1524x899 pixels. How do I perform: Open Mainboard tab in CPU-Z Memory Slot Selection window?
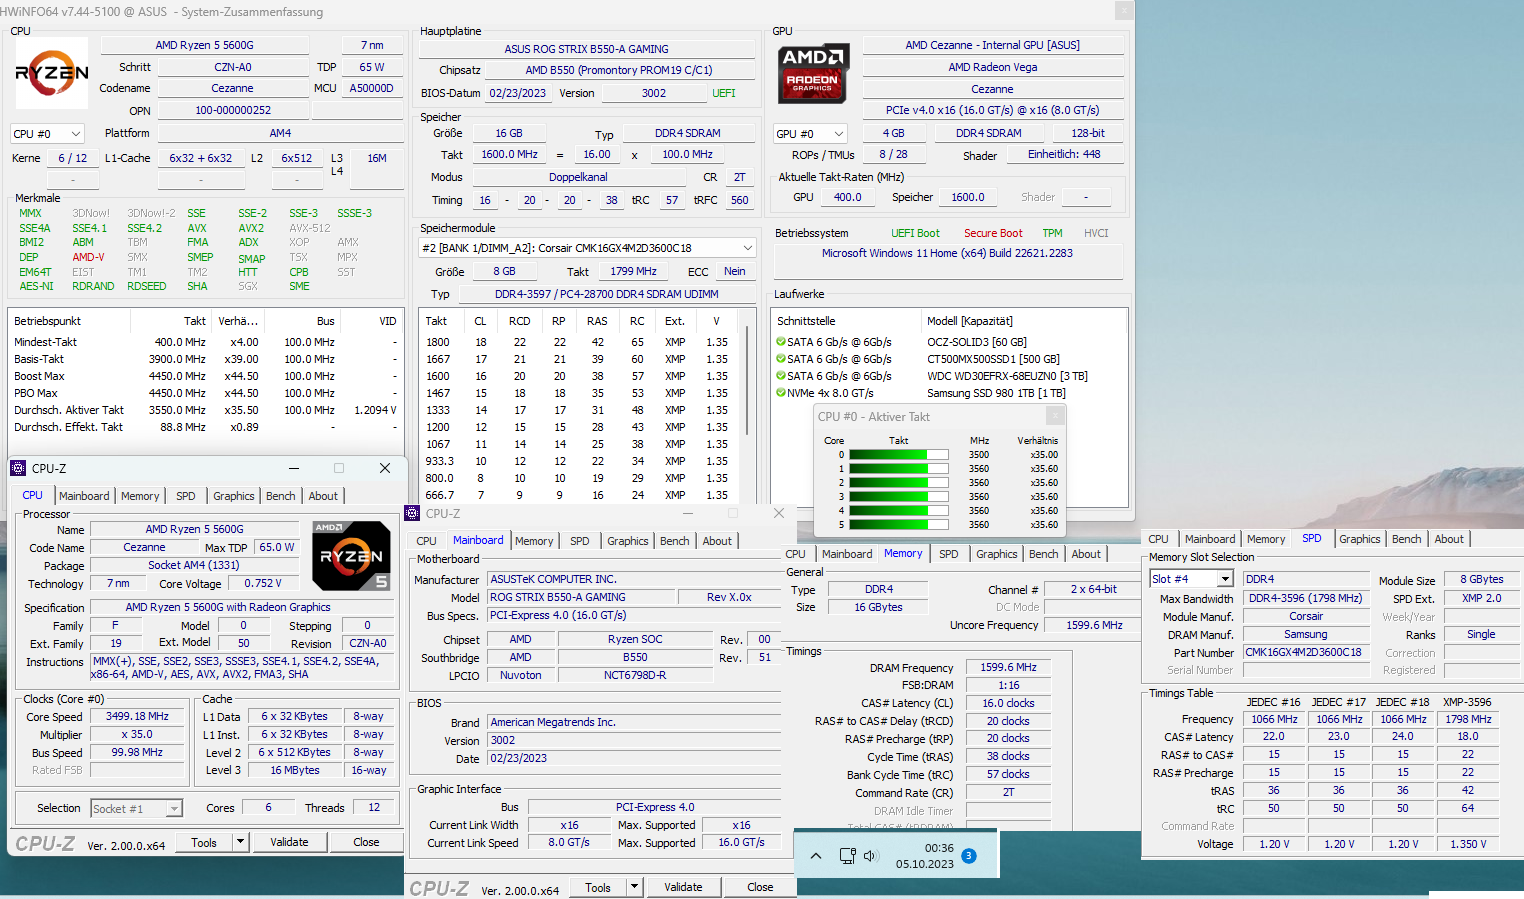tap(1210, 539)
